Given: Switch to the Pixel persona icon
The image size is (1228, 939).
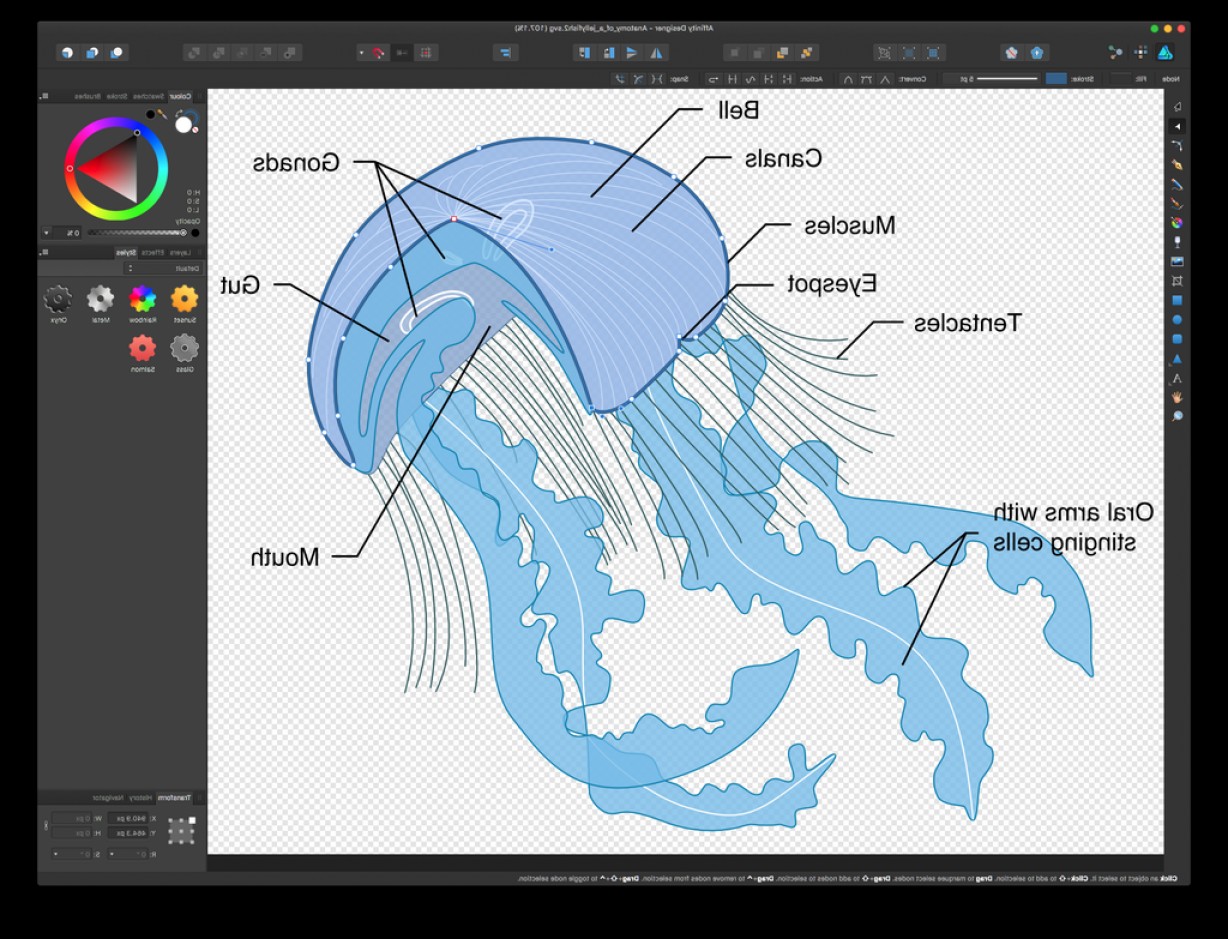Looking at the screenshot, I should tap(1140, 52).
